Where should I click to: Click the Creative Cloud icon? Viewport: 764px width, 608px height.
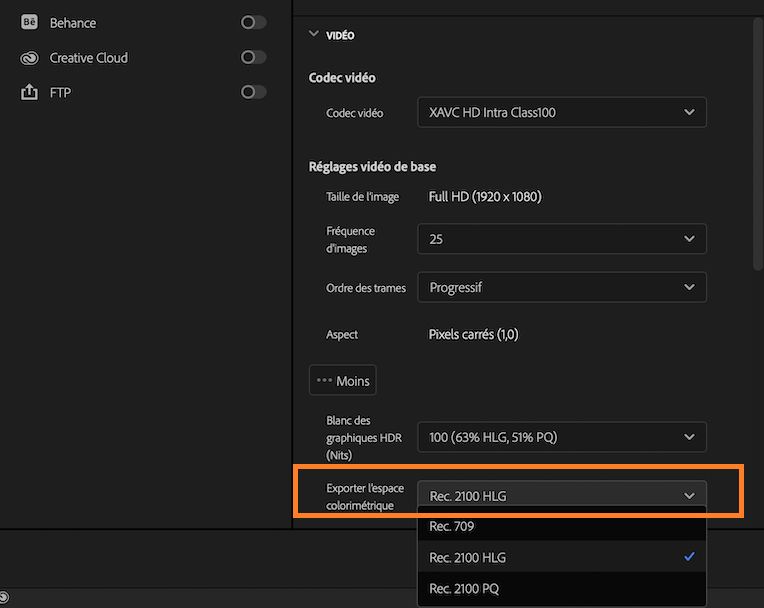tap(29, 58)
